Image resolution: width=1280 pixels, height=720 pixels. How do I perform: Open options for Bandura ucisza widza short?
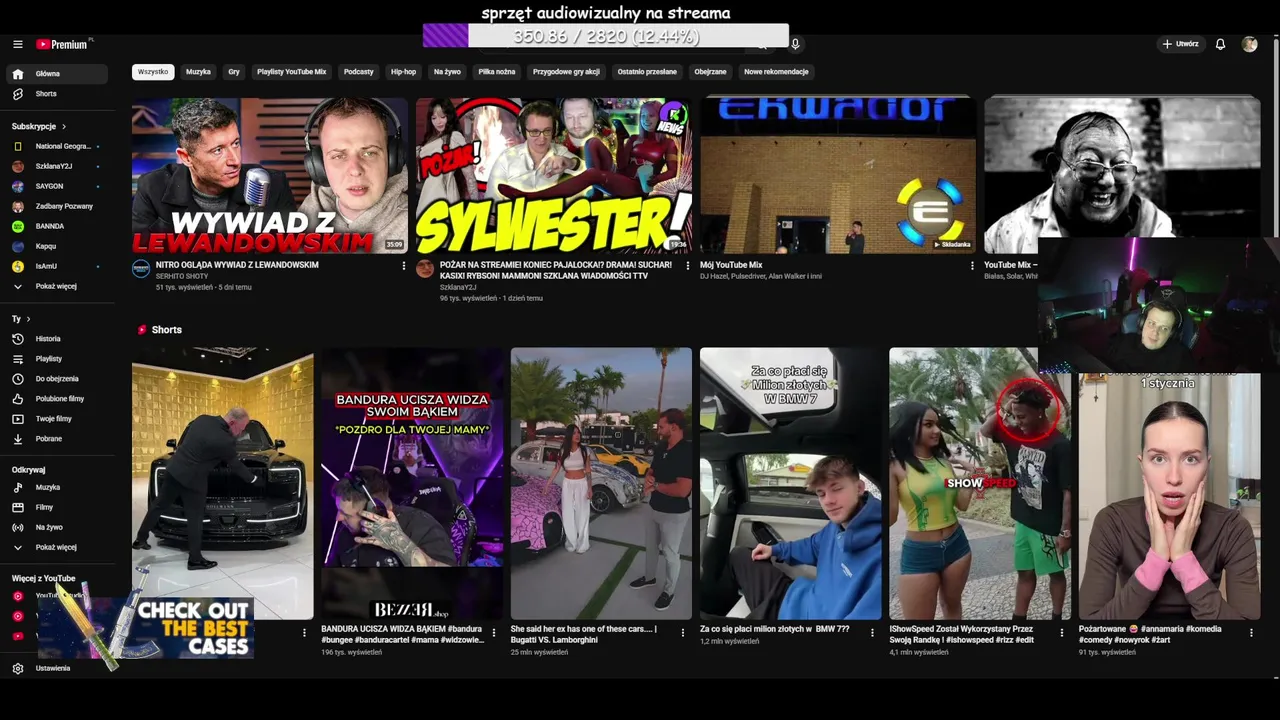[494, 633]
